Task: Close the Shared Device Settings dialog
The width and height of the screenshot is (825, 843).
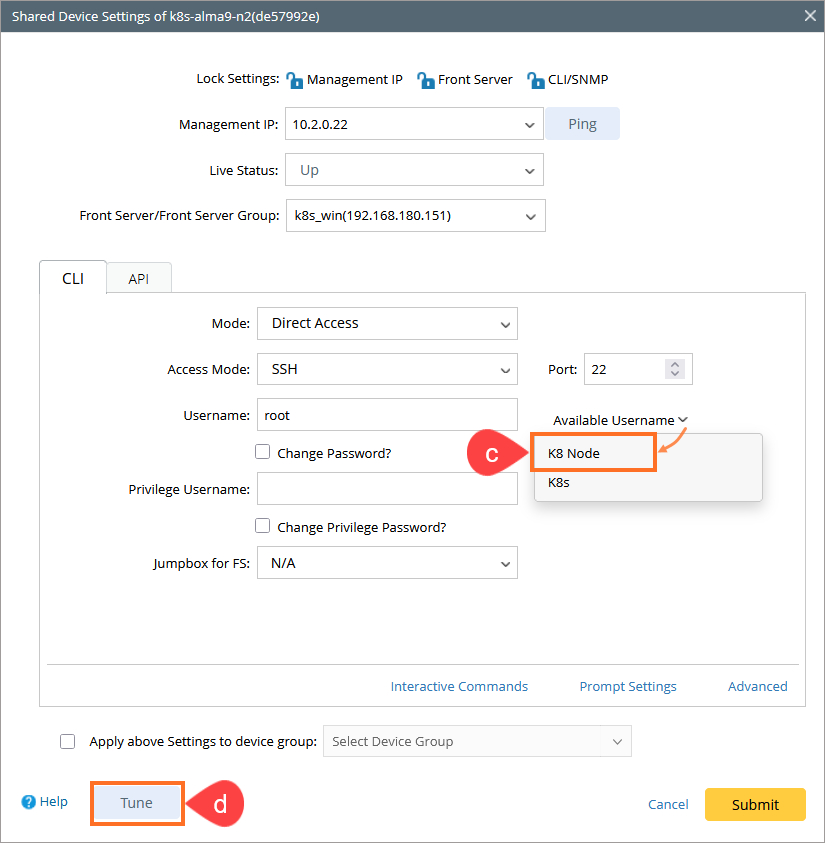Action: pos(810,15)
